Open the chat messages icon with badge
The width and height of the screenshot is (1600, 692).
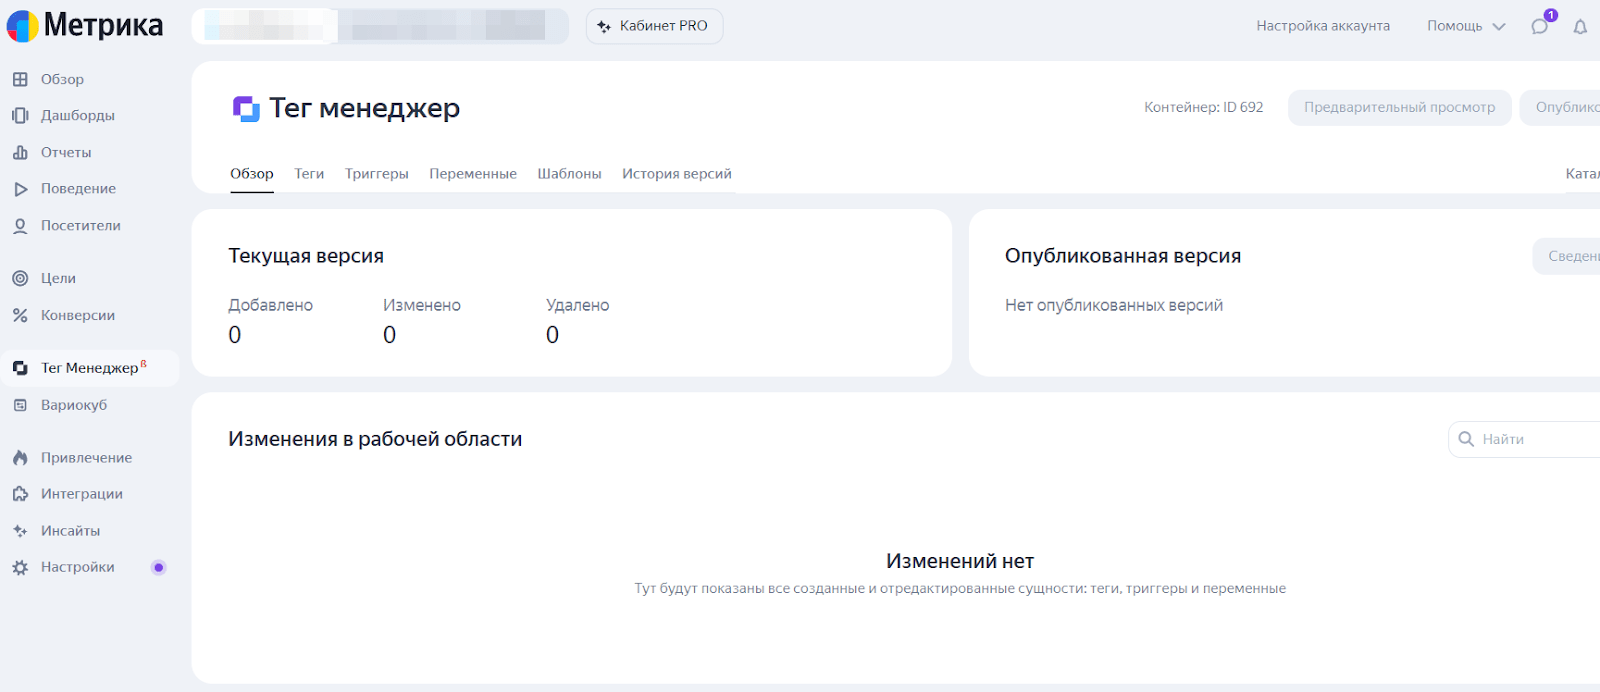pyautogui.click(x=1540, y=26)
